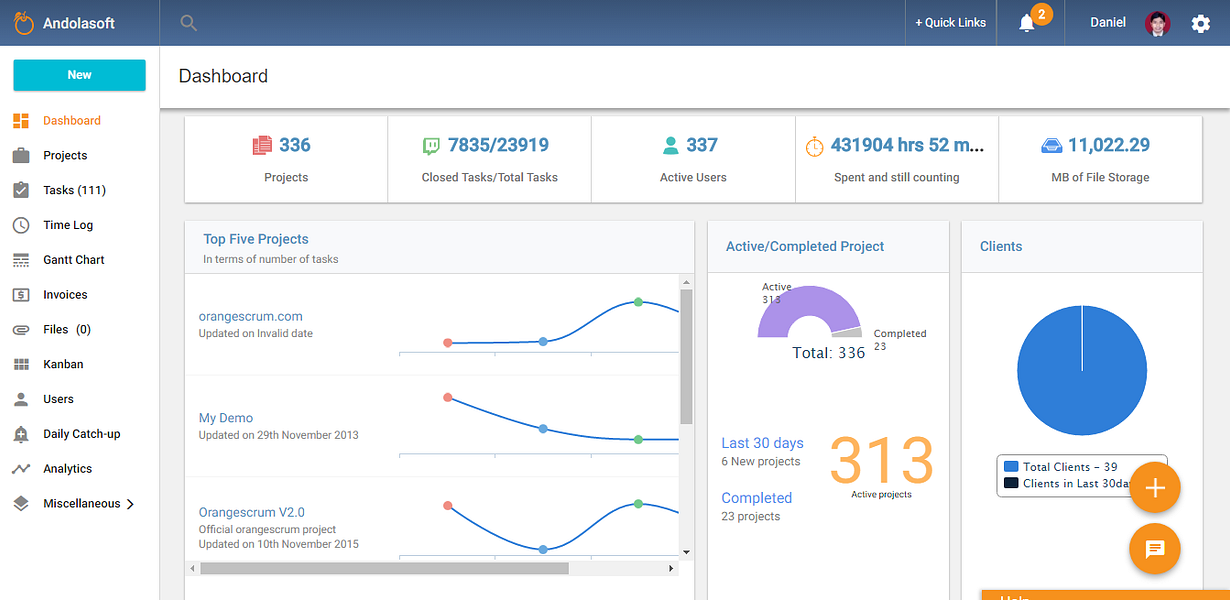Click the Daily Catch-up bell icon

21,434
